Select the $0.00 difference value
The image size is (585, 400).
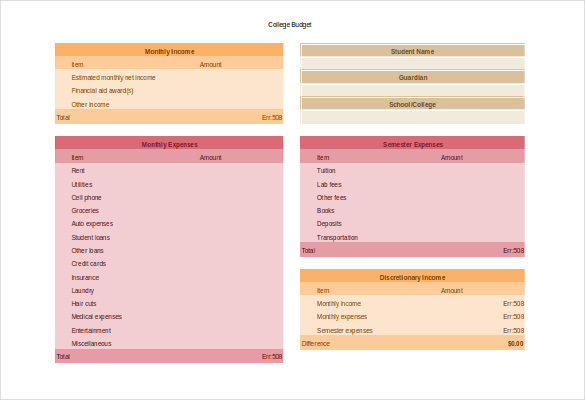coord(516,343)
